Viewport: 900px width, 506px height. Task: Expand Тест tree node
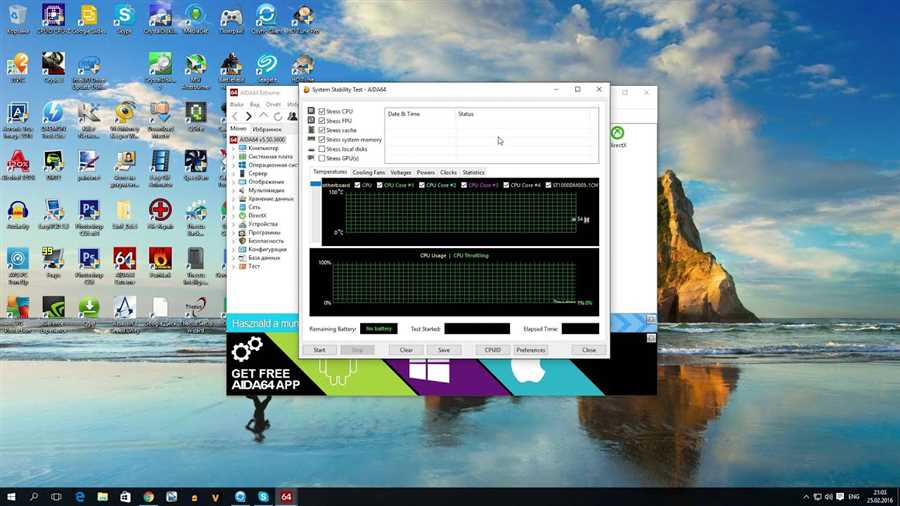pyautogui.click(x=234, y=266)
